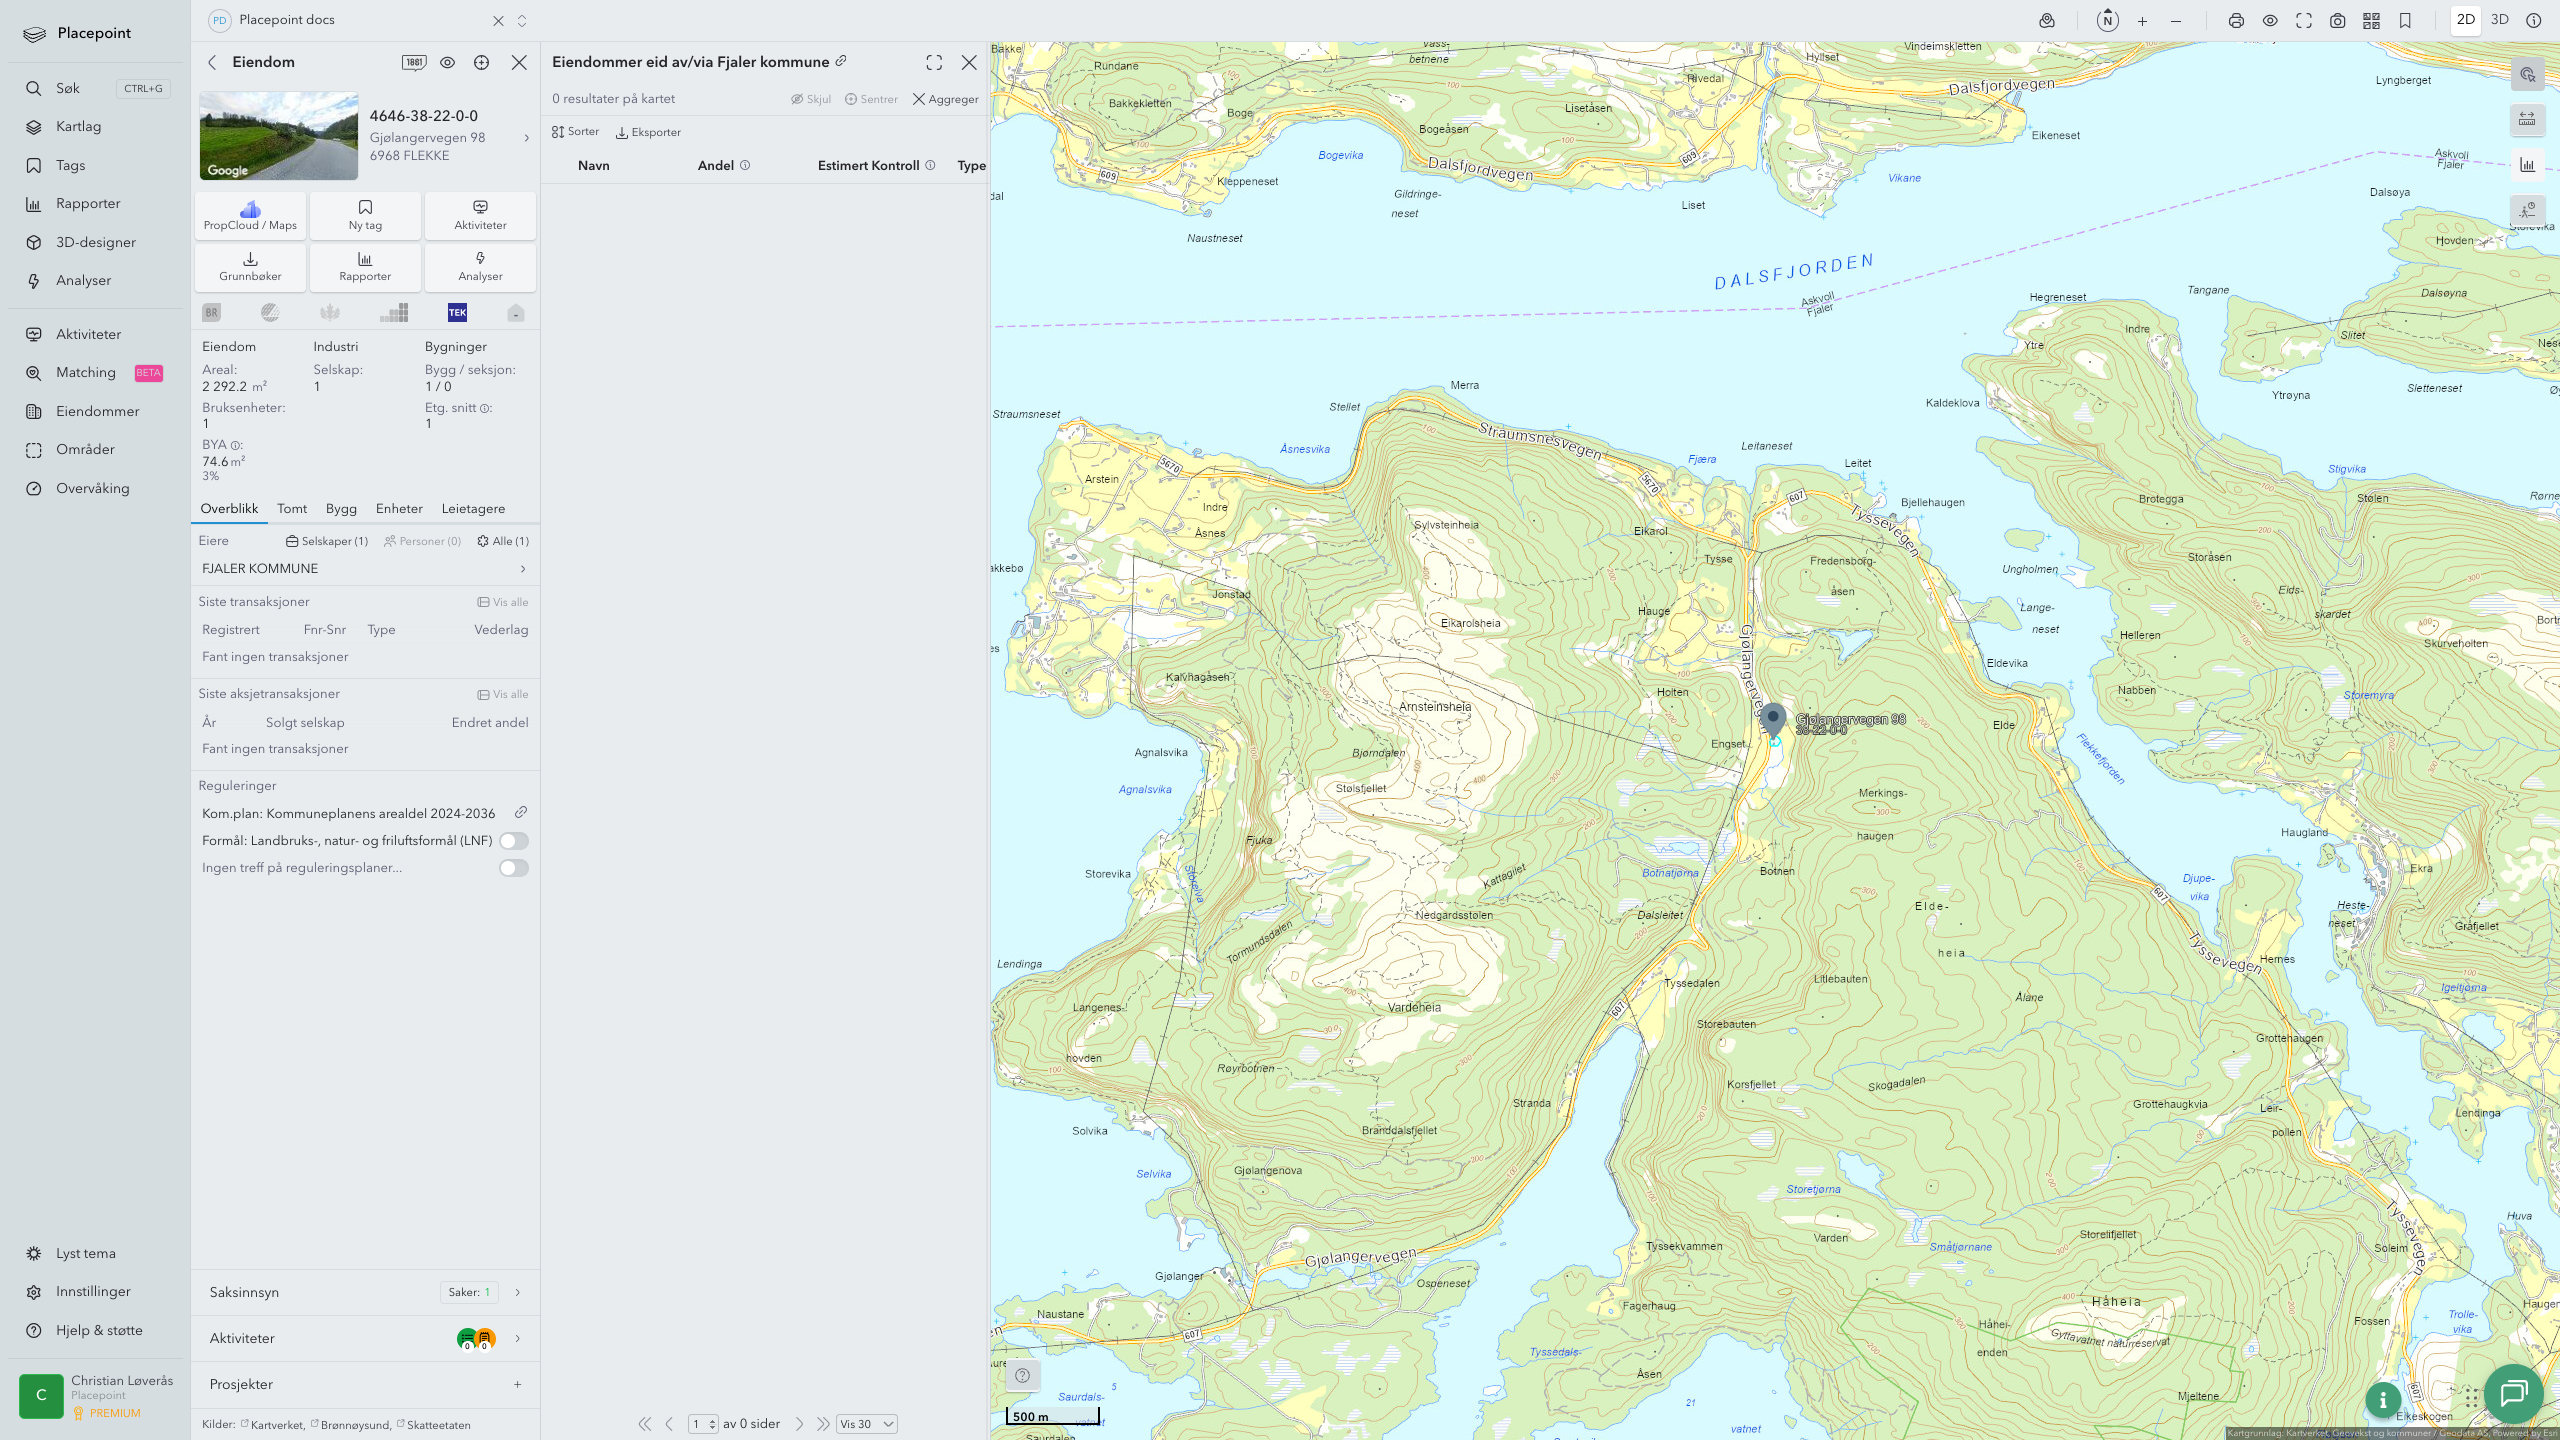Open the TEK building code icon
The width and height of the screenshot is (2560, 1440).
click(x=457, y=313)
